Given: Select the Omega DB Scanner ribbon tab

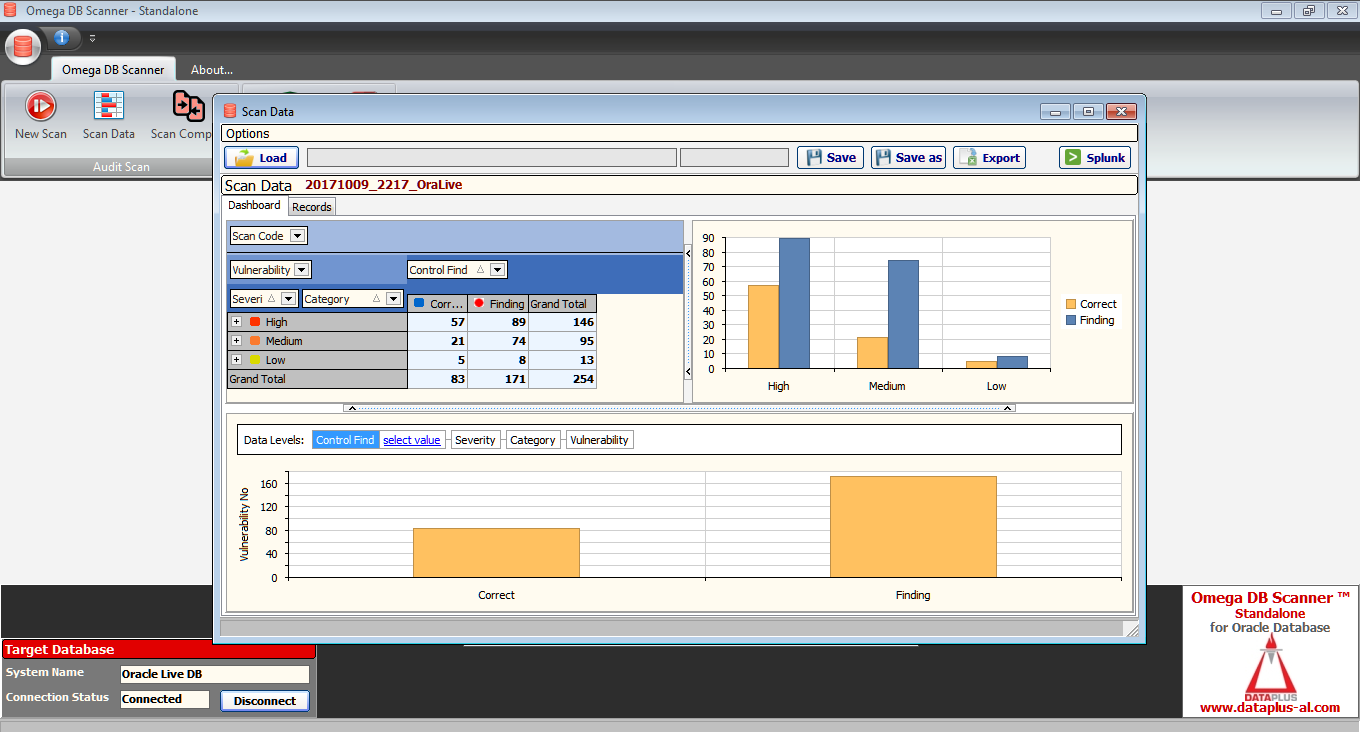Looking at the screenshot, I should point(113,70).
